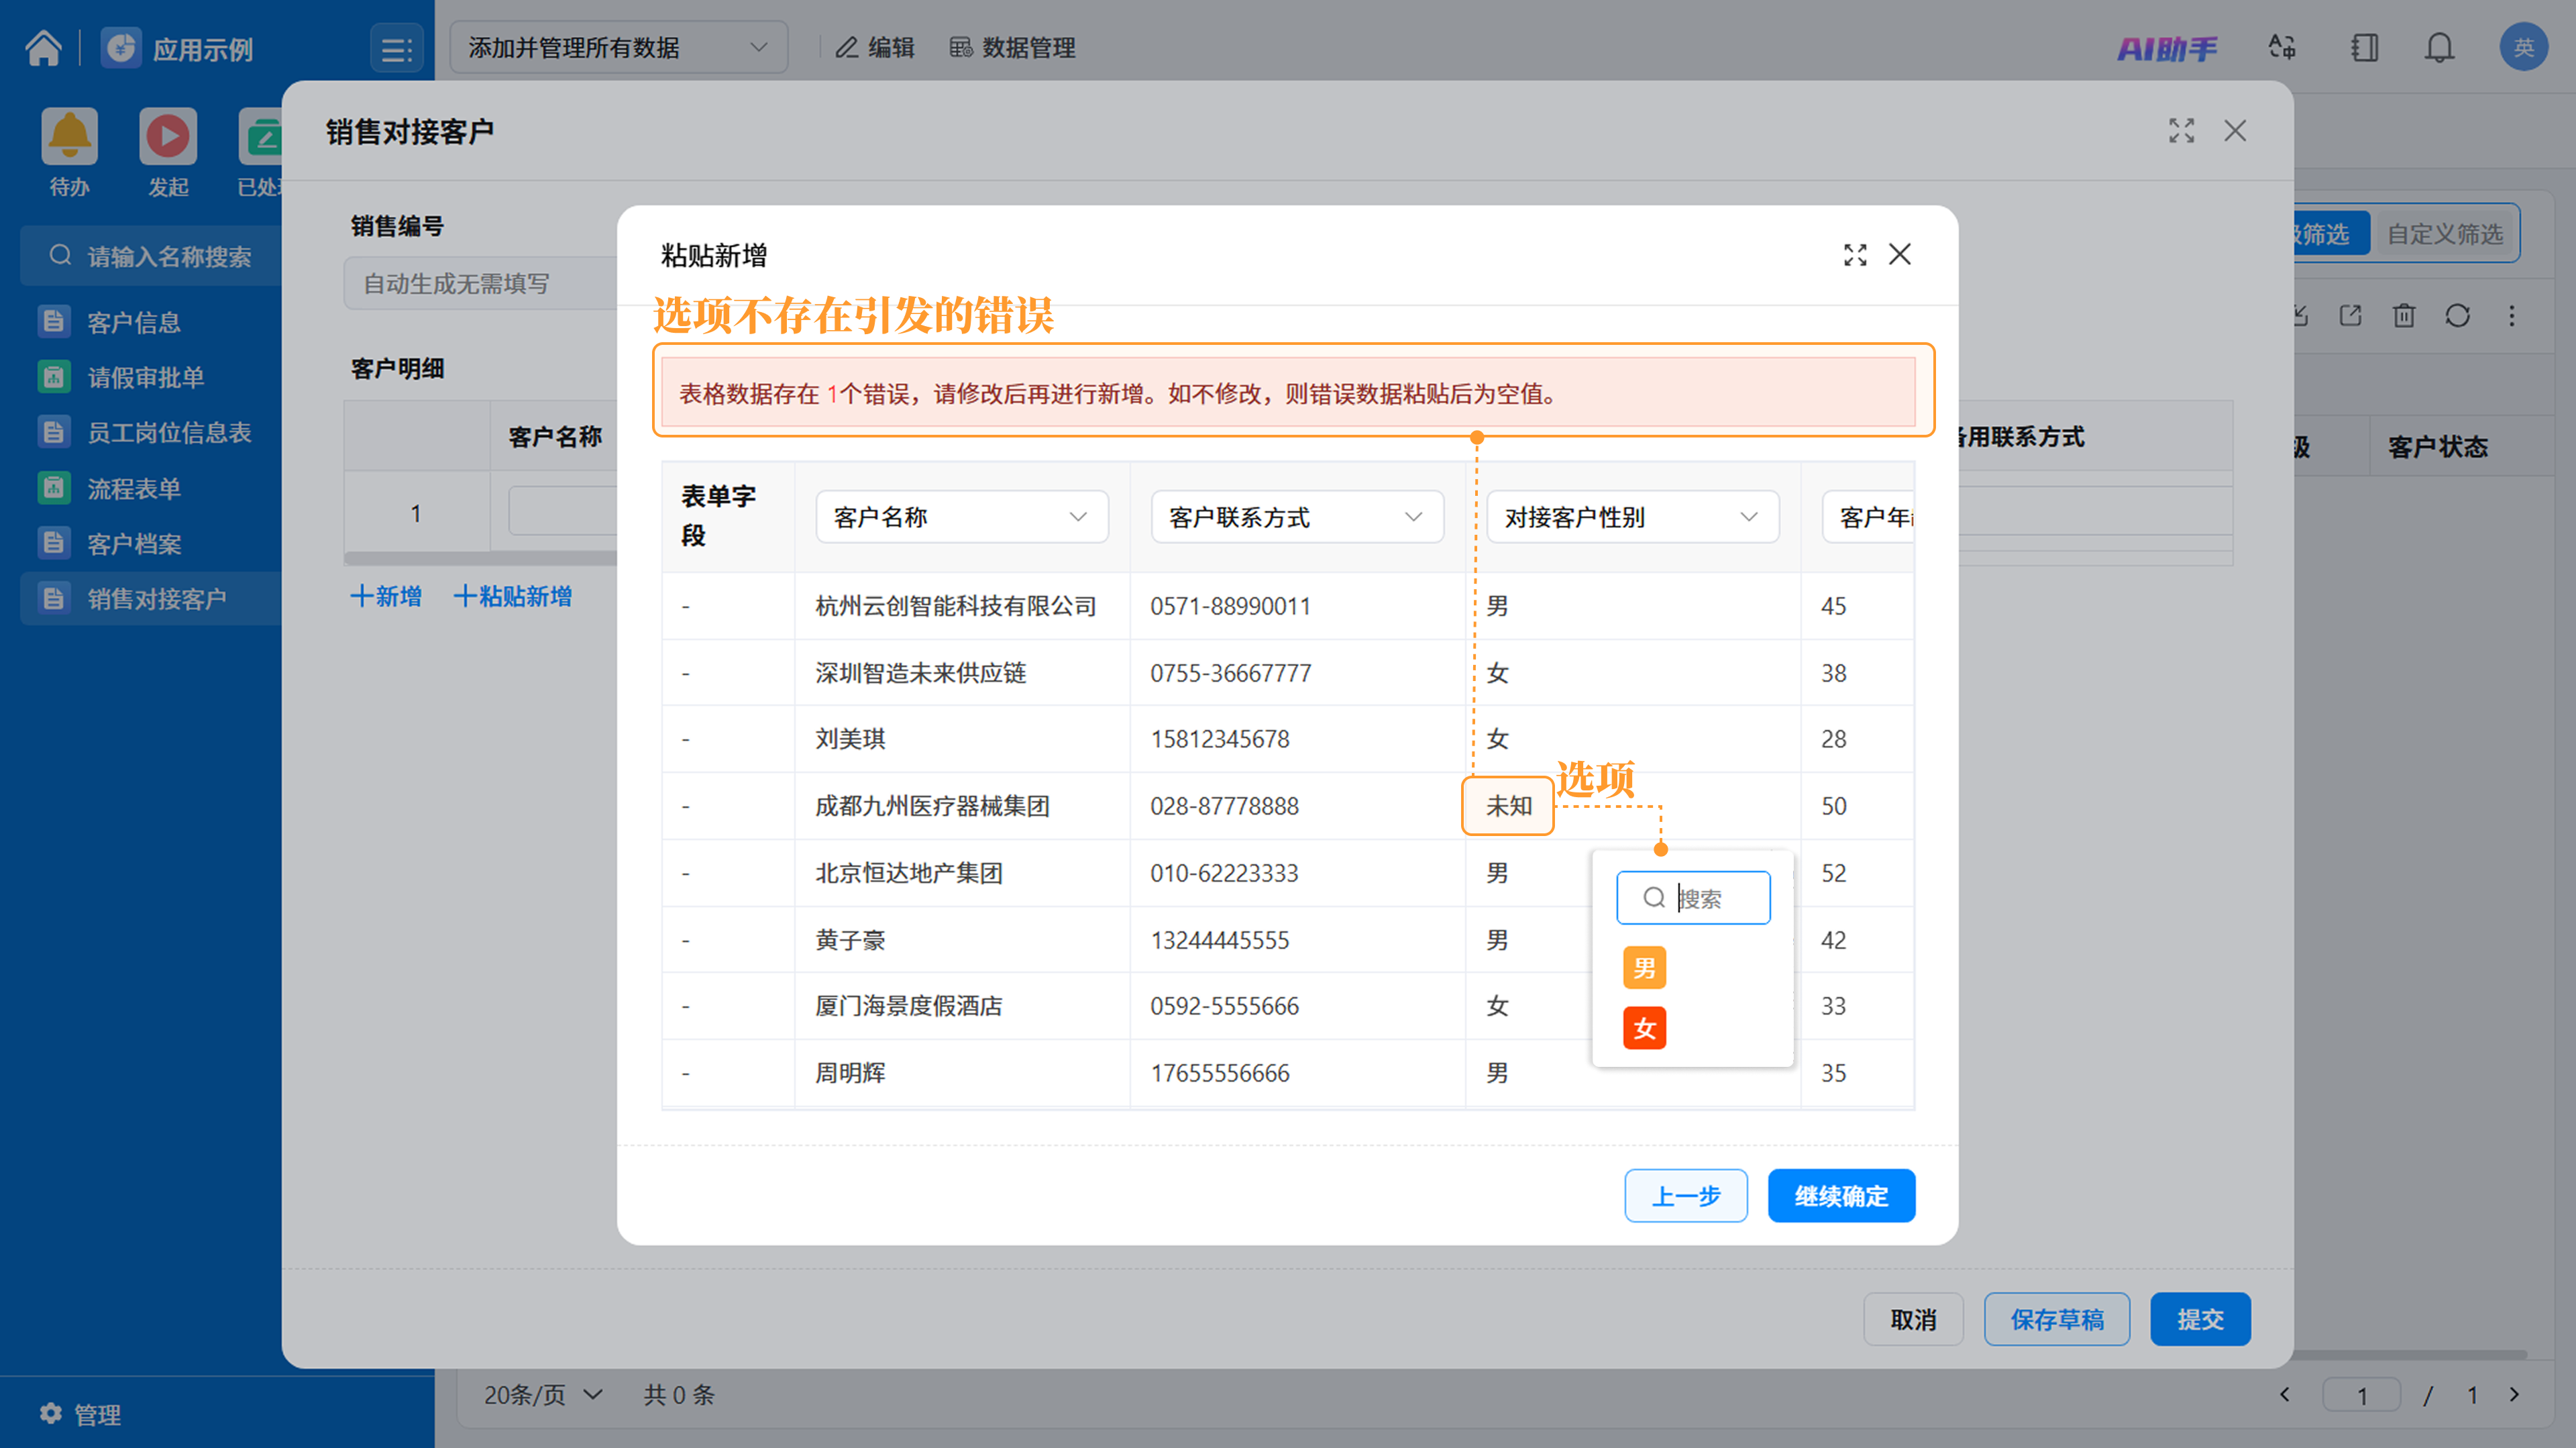
Task: Click the 深圳智造未来供应链 cell
Action: click(x=962, y=672)
